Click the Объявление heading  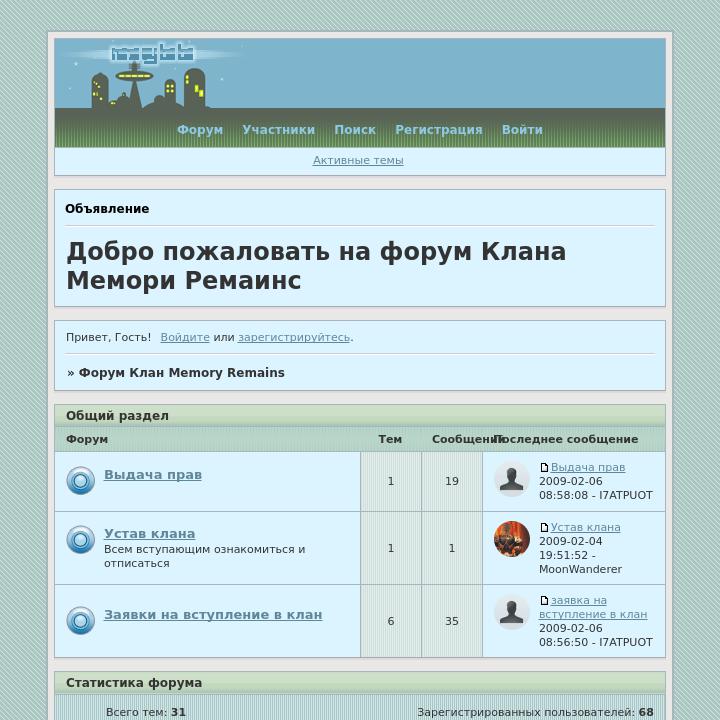point(107,208)
